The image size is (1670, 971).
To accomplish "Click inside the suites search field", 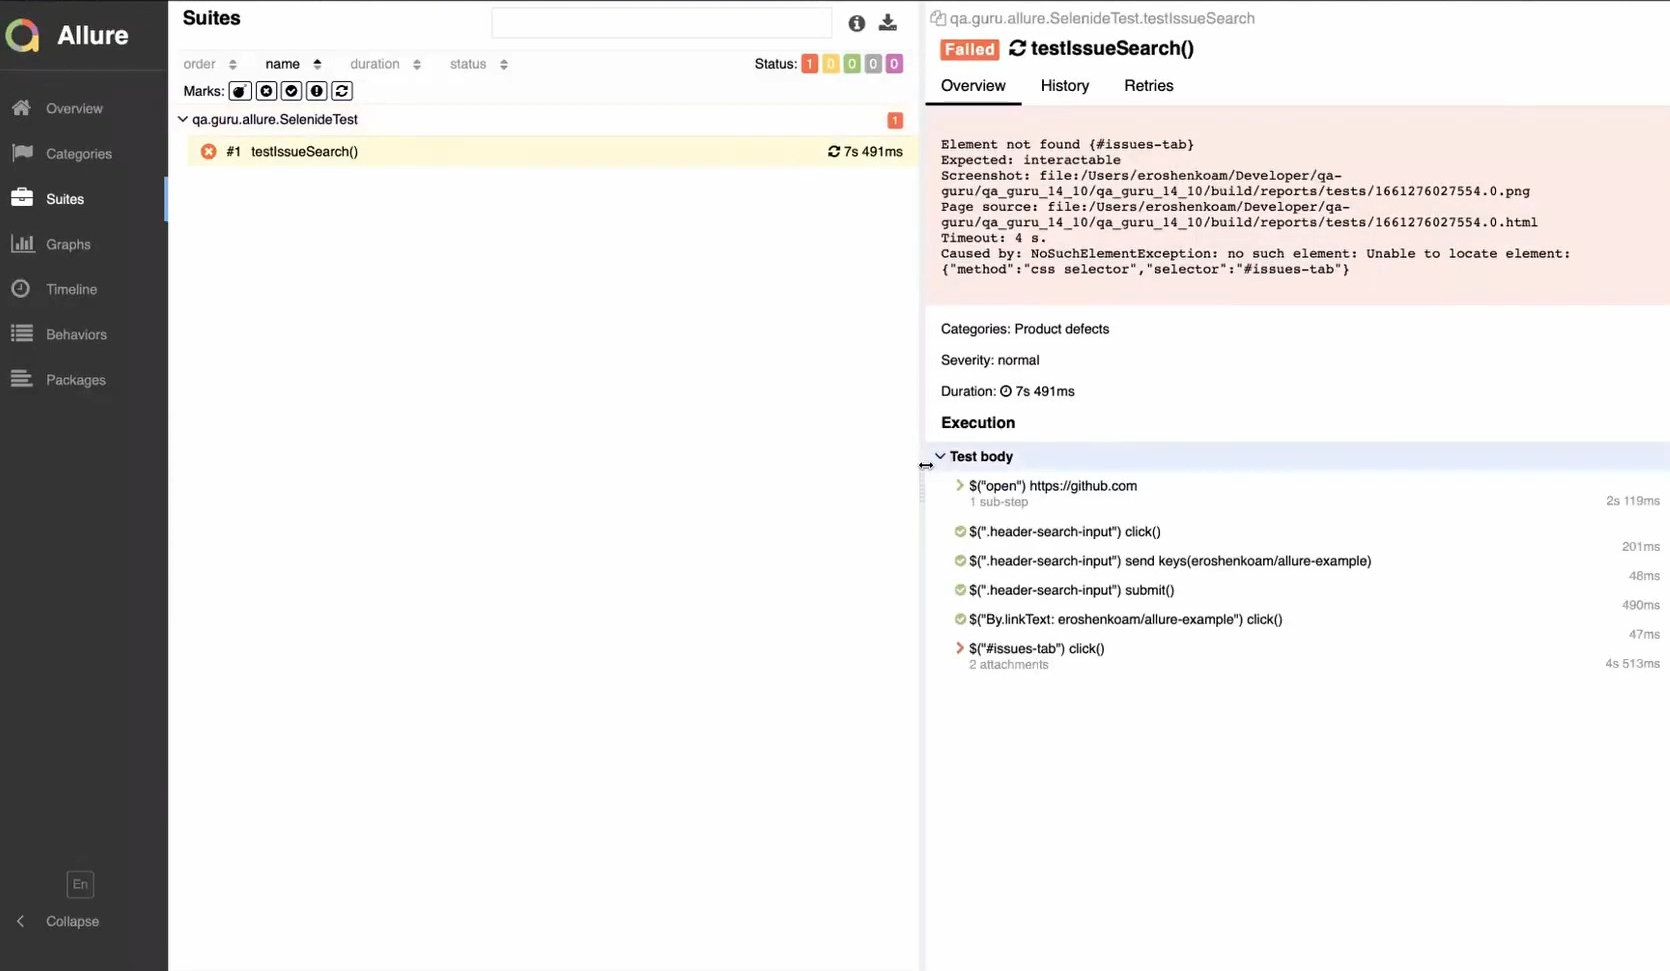I will pyautogui.click(x=662, y=22).
